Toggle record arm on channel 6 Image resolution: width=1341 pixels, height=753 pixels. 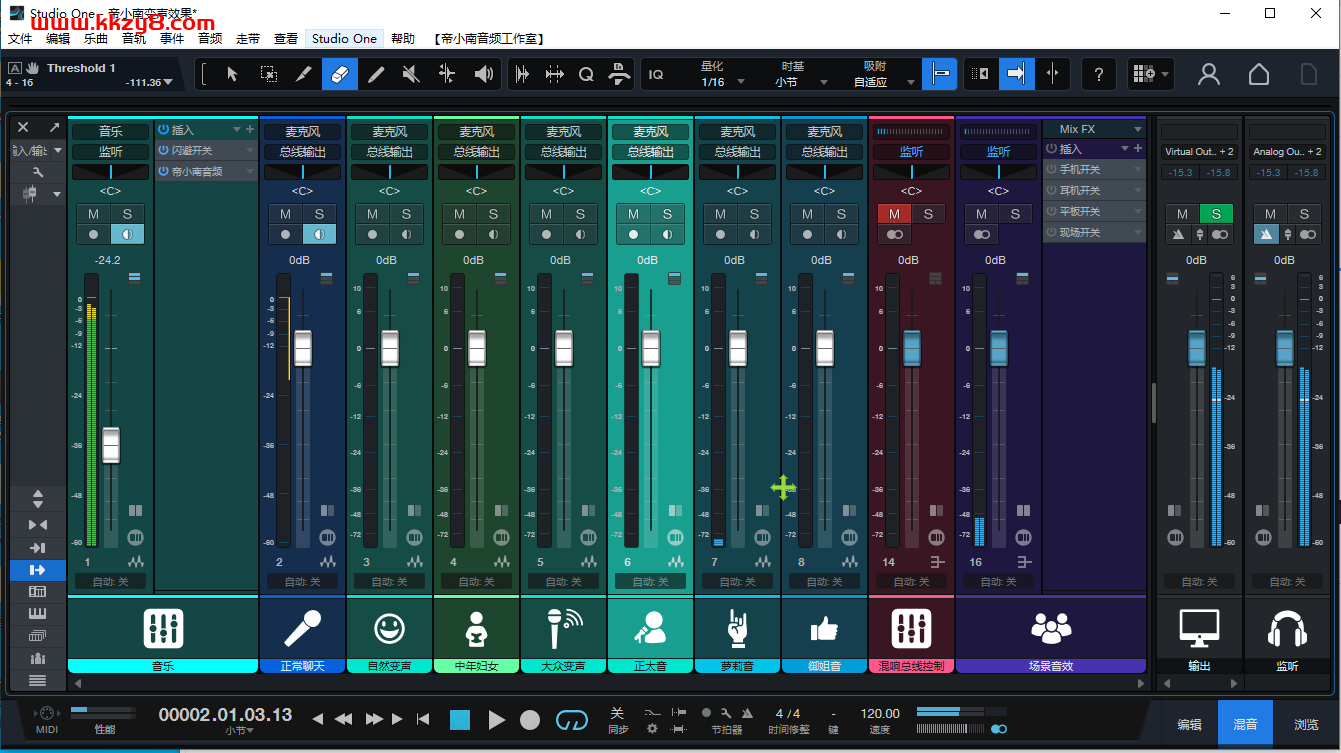[633, 235]
